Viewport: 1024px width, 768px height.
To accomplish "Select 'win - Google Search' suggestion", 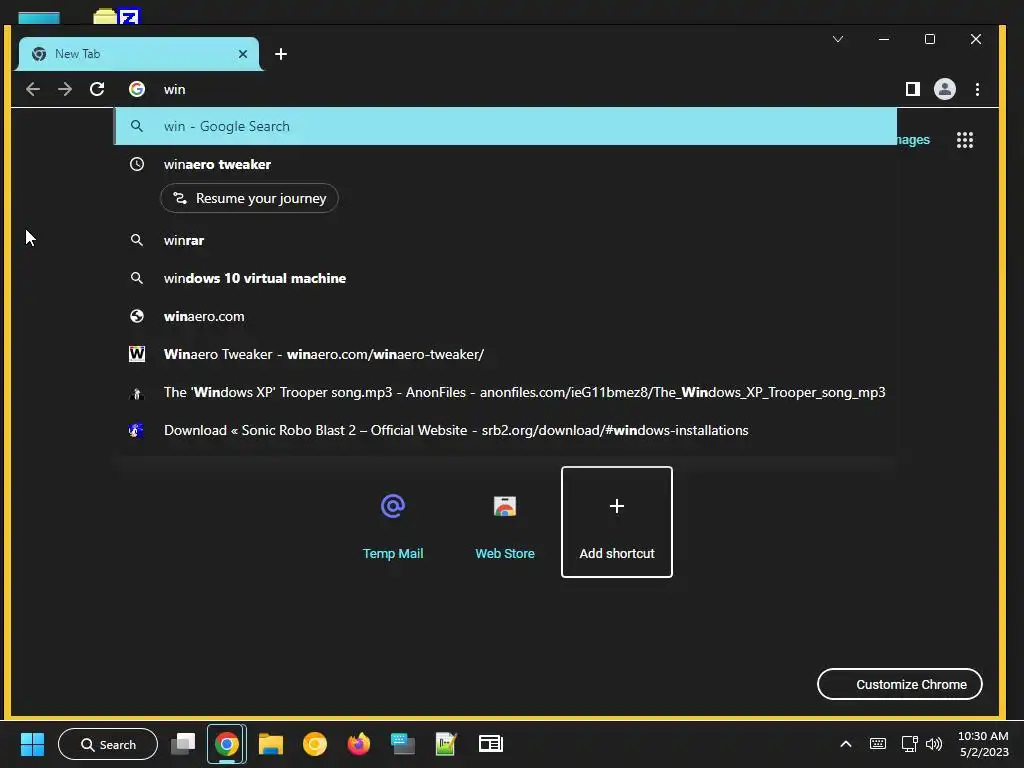I will pyautogui.click(x=505, y=126).
